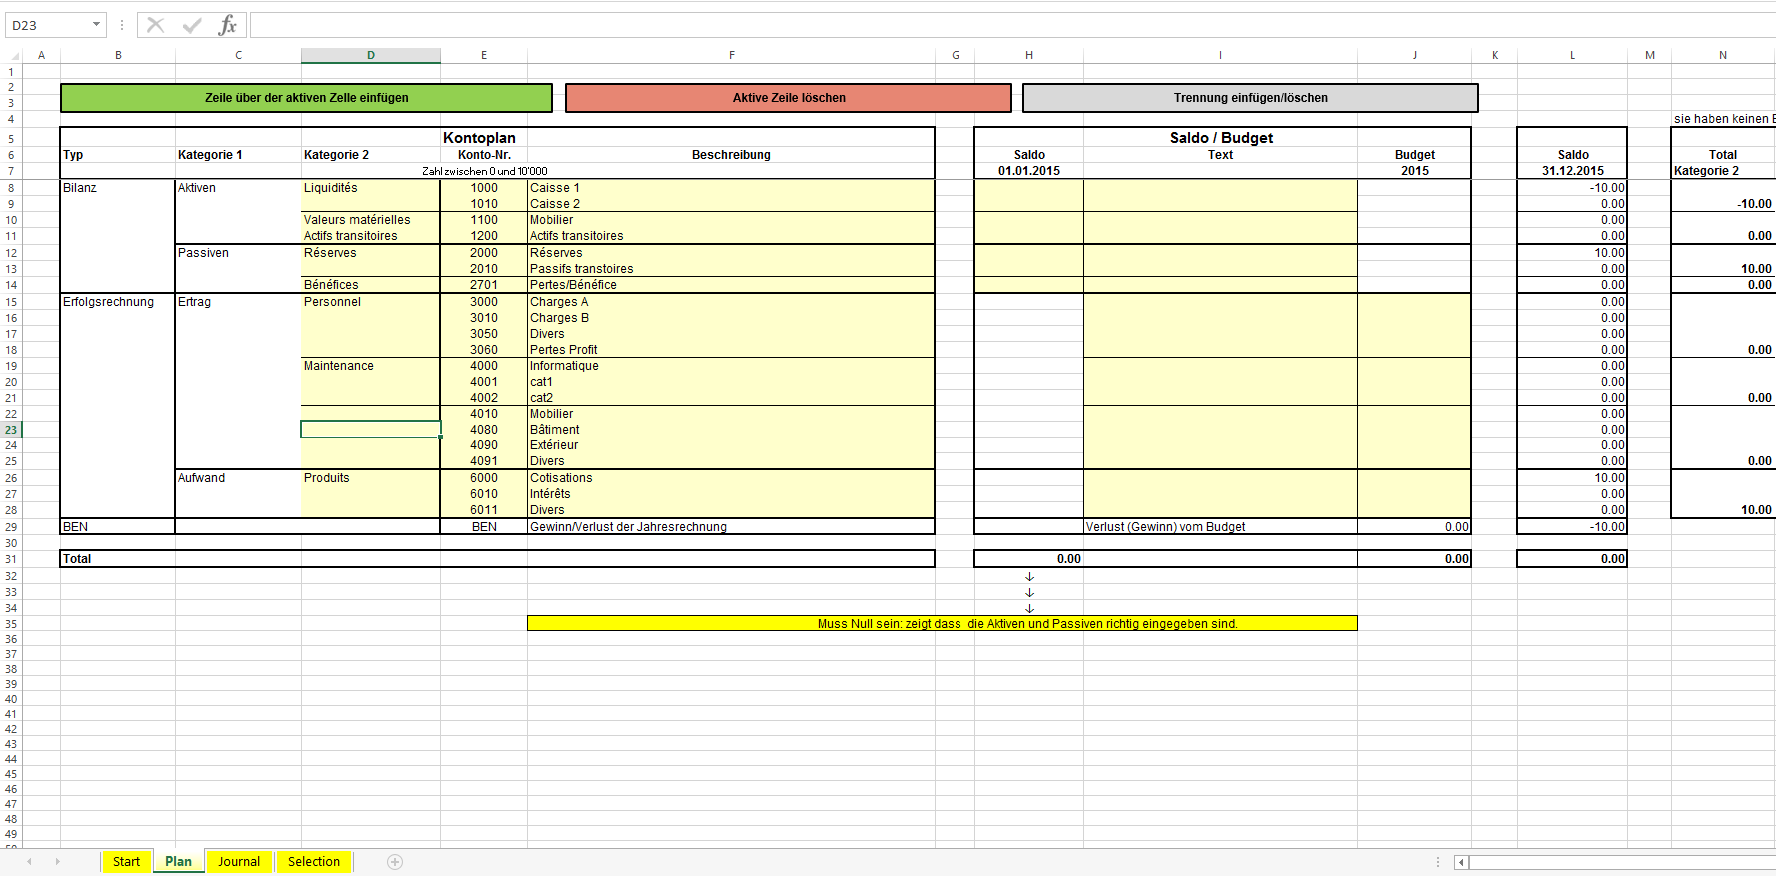Click the formula bar cancel X icon
Viewport: 1776px width, 876px height.
tap(155, 25)
